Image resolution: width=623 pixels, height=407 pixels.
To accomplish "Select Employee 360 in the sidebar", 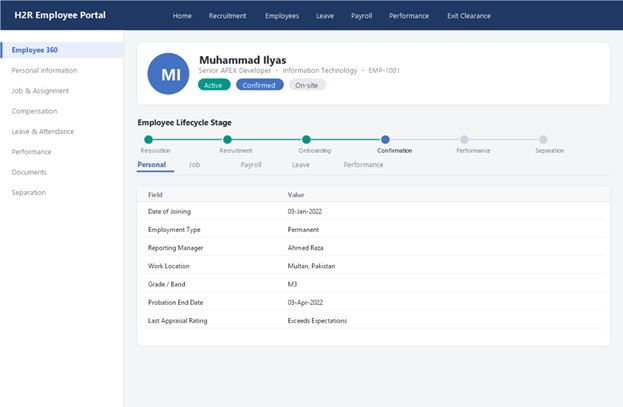I will point(62,50).
